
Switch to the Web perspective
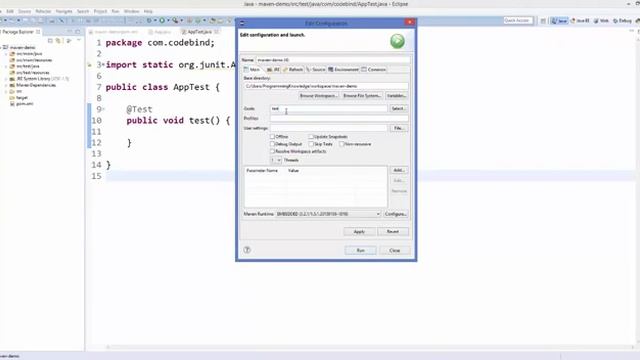(601, 21)
